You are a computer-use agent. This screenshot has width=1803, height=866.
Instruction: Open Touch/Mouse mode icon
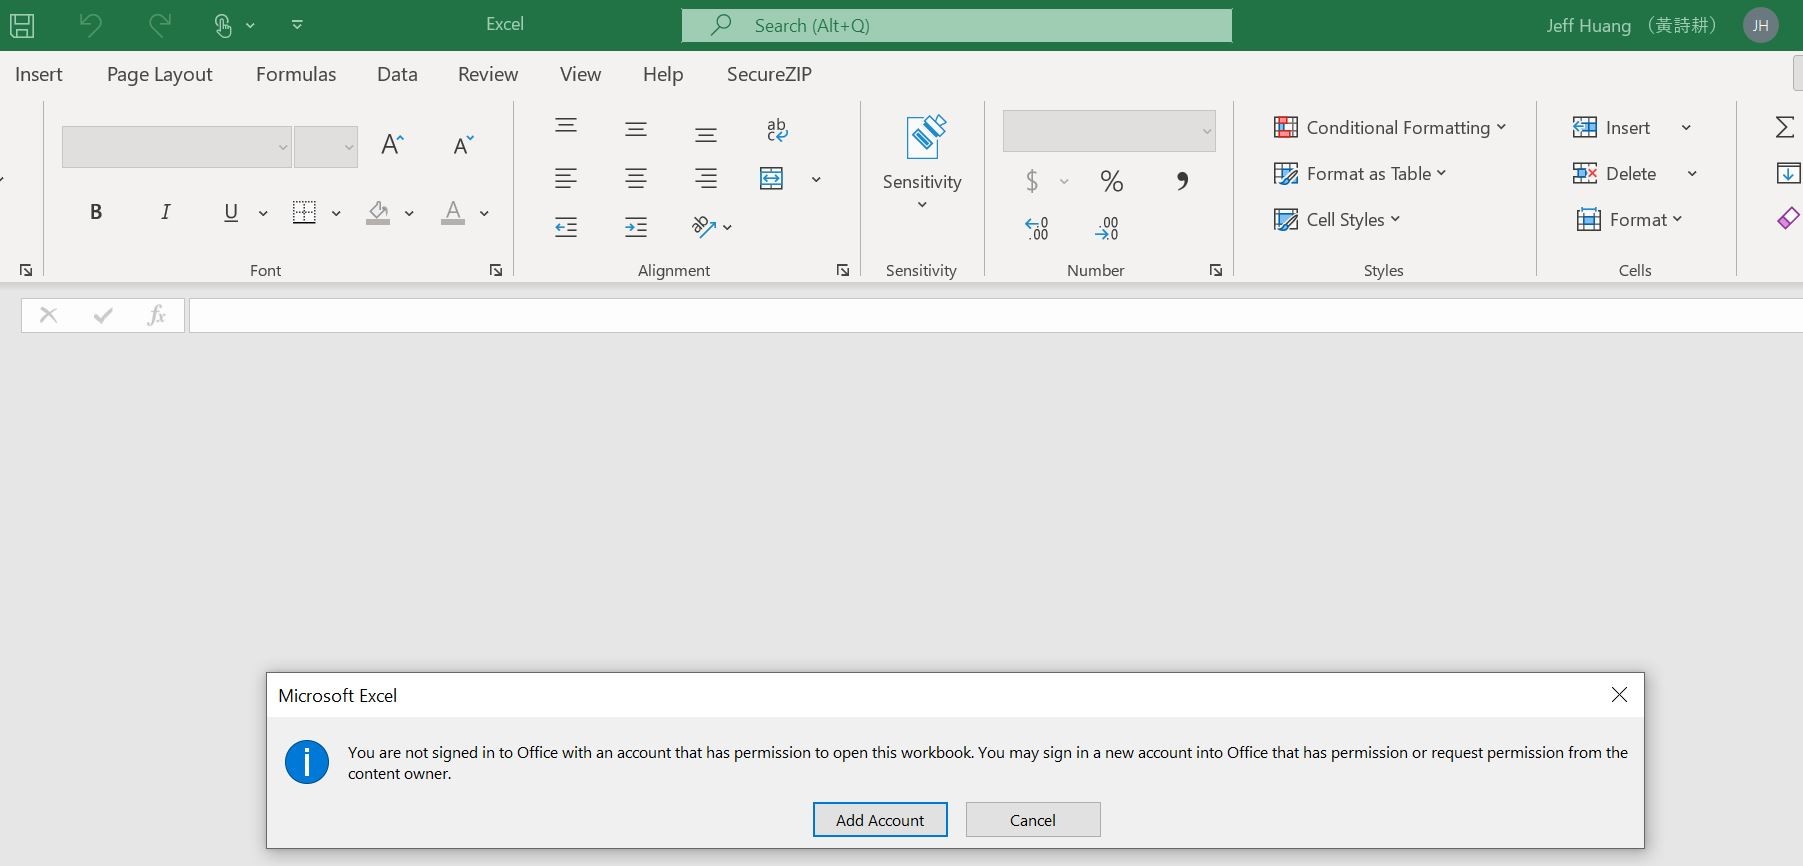(224, 25)
